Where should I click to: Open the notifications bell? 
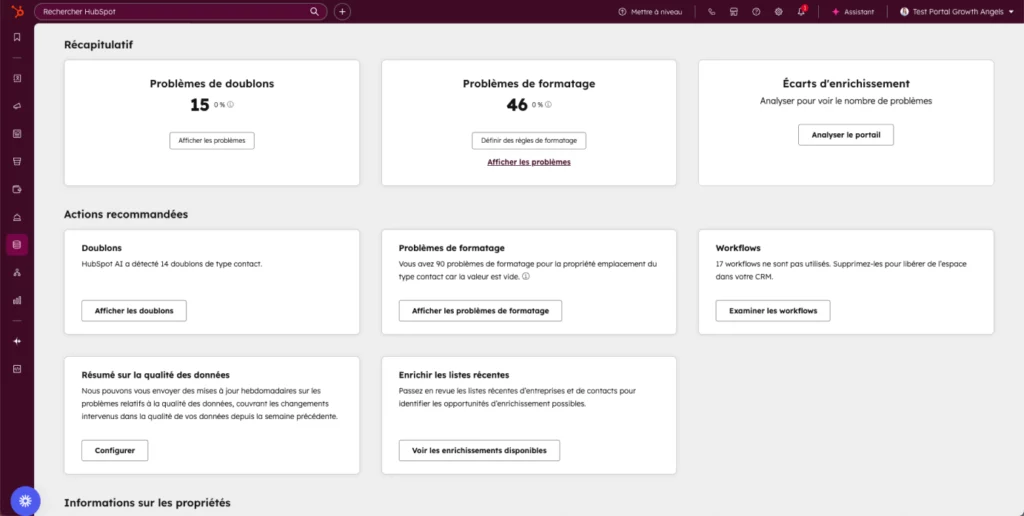[801, 12]
